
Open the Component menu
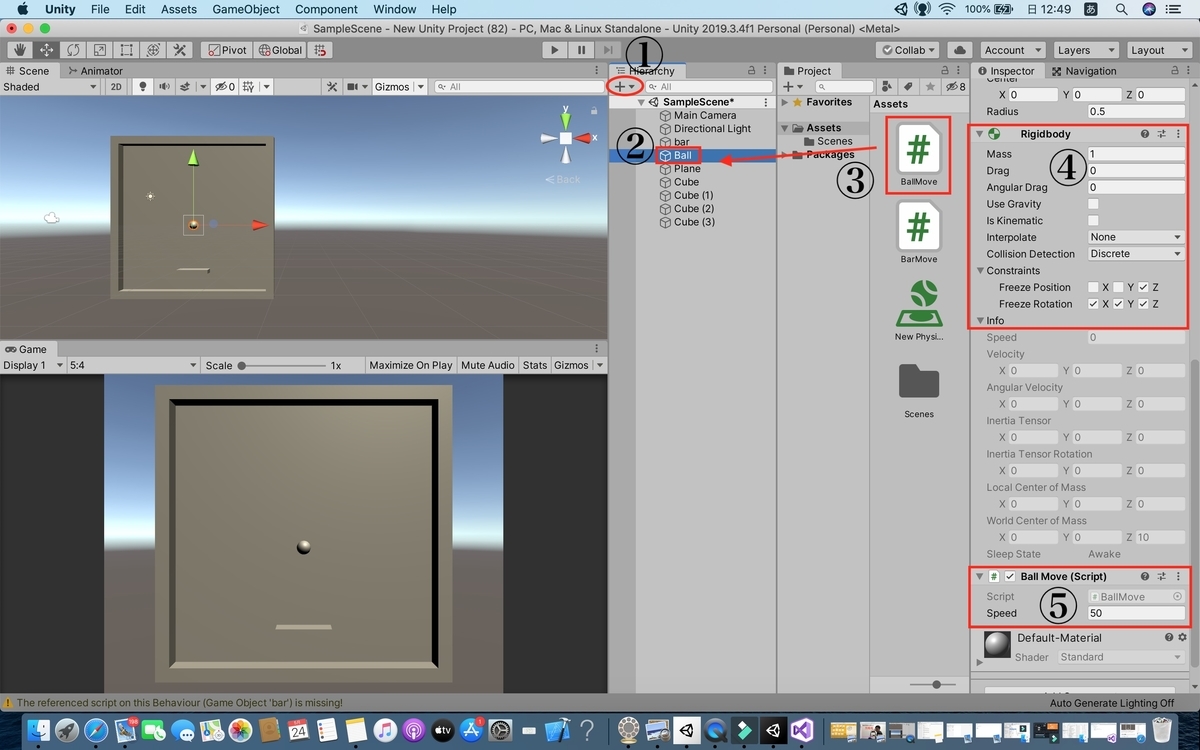[x=326, y=9]
